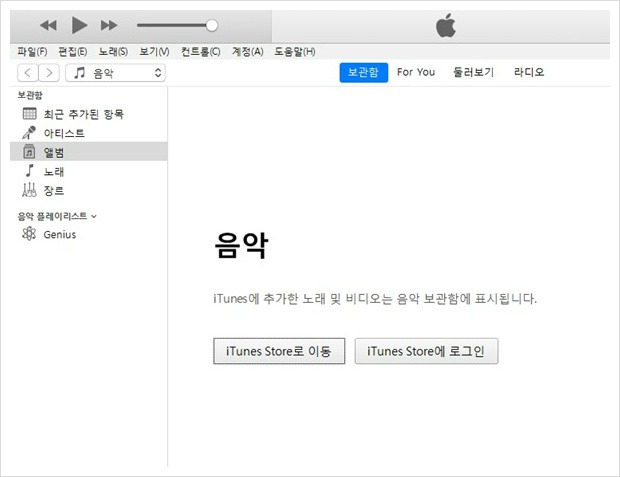Open the 노래(S) menu
The image size is (620, 477).
pyautogui.click(x=113, y=51)
